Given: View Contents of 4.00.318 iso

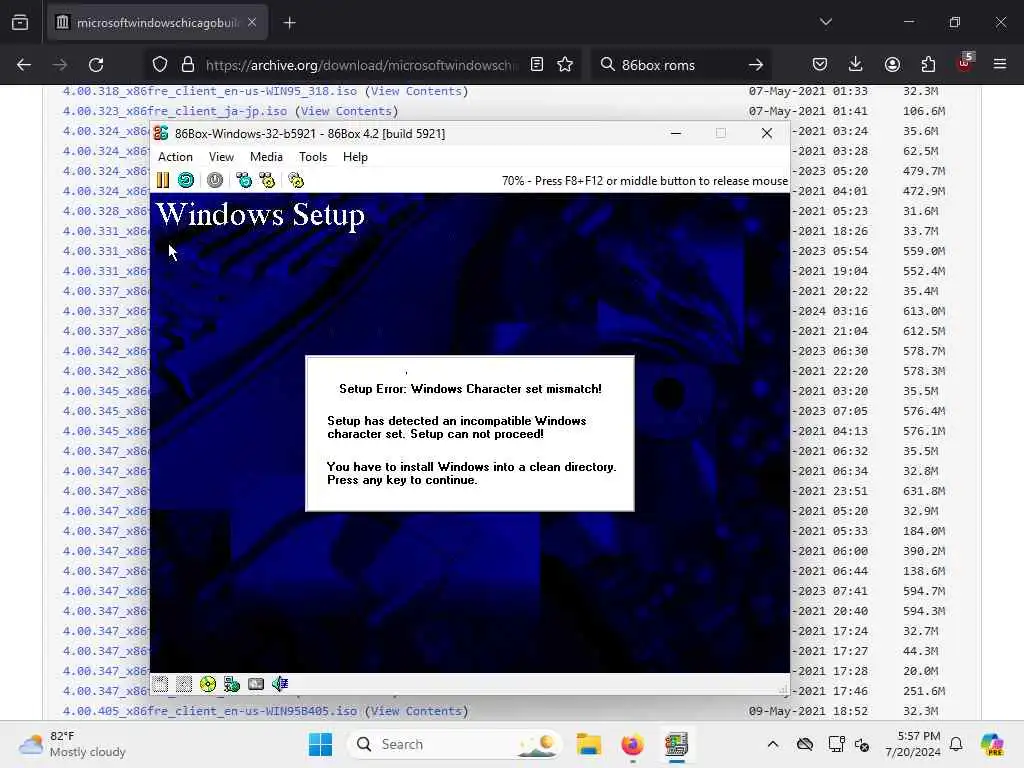Looking at the screenshot, I should click(x=417, y=91).
